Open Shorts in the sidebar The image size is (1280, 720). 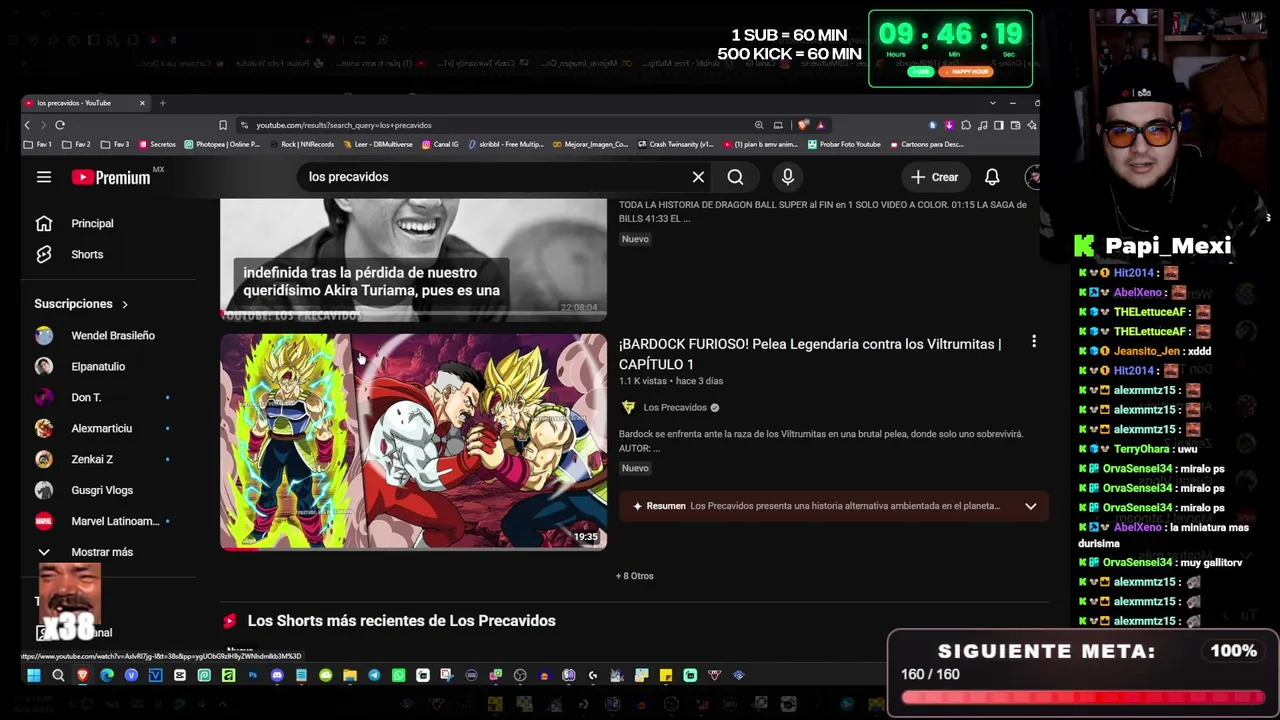(x=86, y=254)
